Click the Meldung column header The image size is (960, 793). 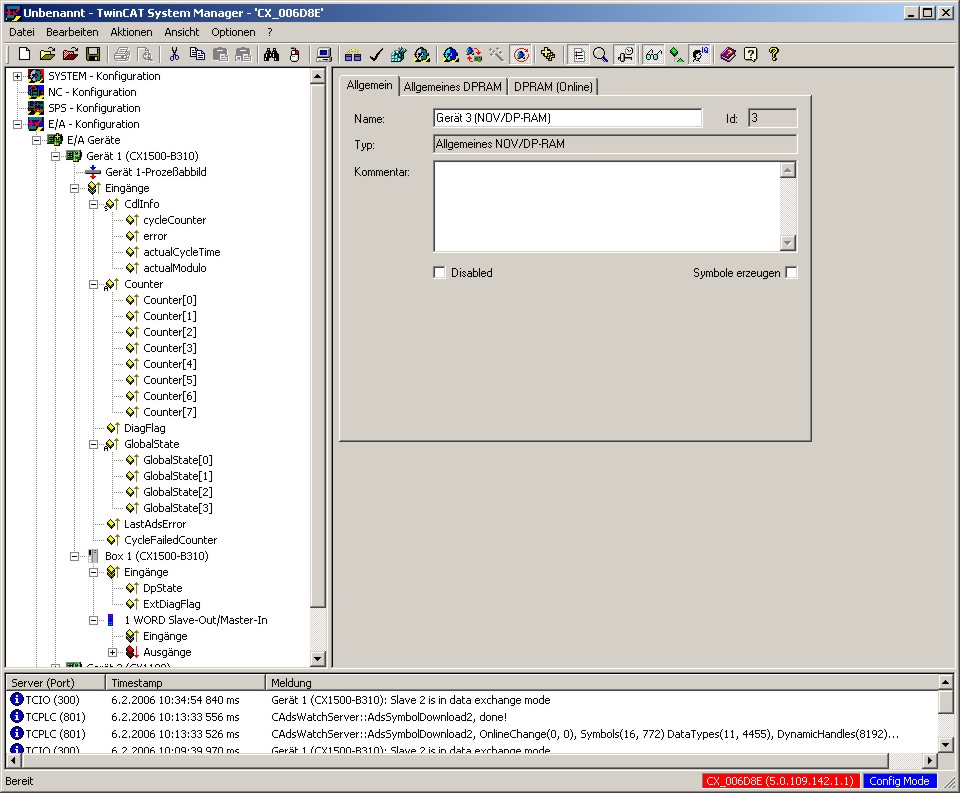click(602, 683)
